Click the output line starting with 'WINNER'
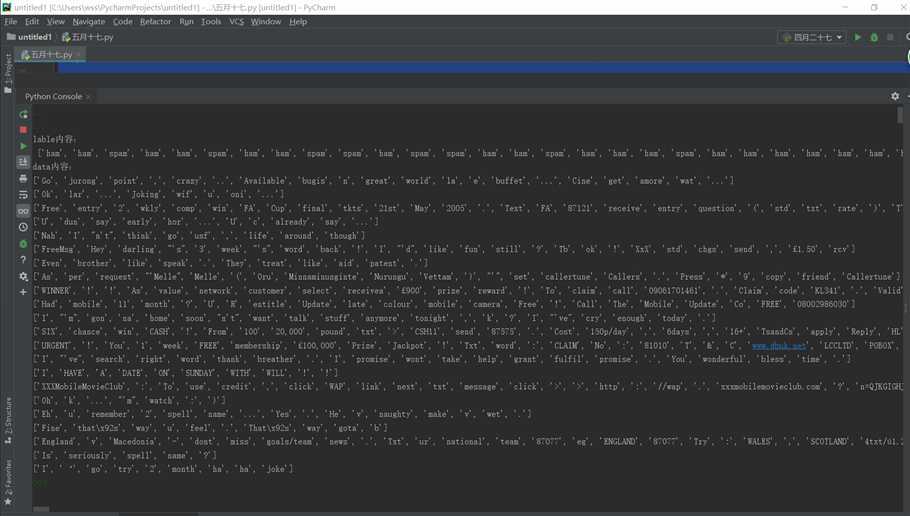The image size is (910, 516). [x=468, y=291]
